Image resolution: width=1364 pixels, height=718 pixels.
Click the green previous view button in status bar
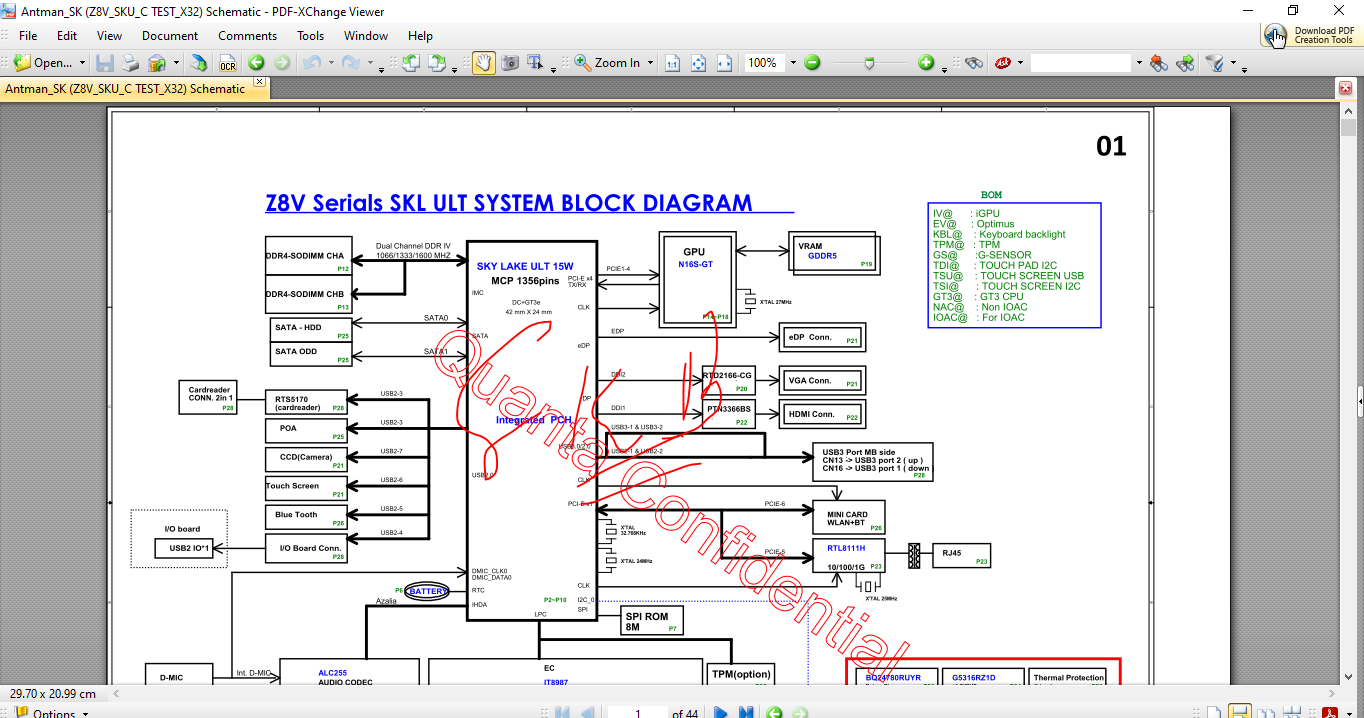(x=773, y=713)
